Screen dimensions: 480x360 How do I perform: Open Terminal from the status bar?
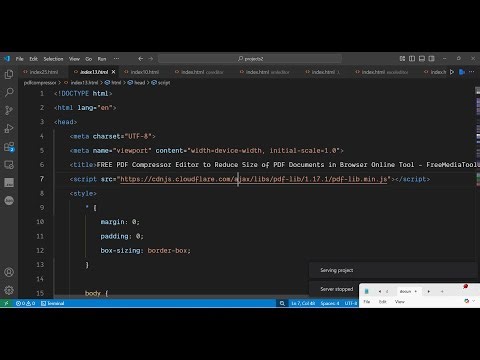53,303
